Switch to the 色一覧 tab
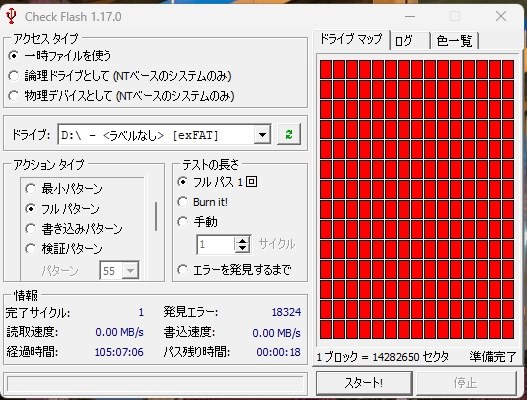Screen dimensions: 527x400 454,41
